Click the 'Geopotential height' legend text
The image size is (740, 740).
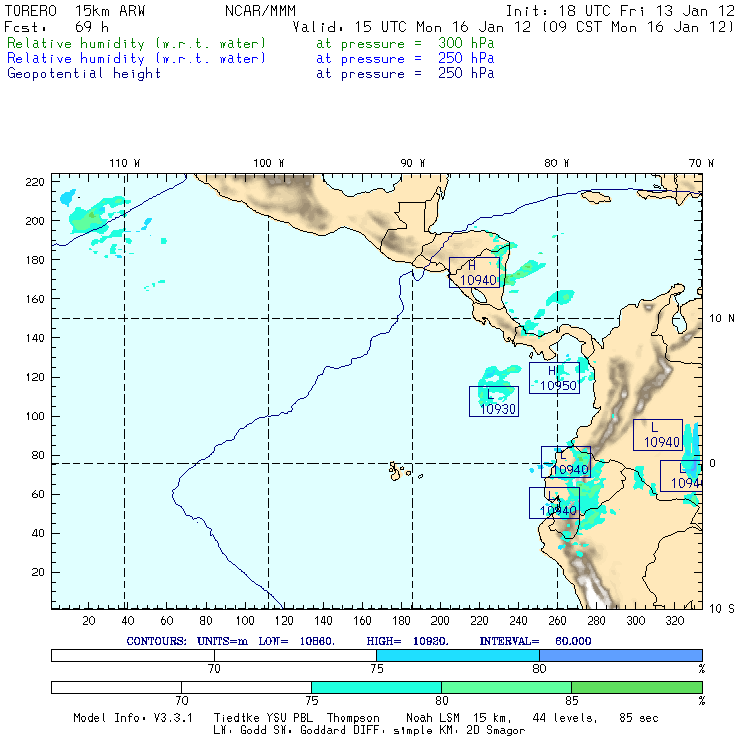pyautogui.click(x=84, y=74)
